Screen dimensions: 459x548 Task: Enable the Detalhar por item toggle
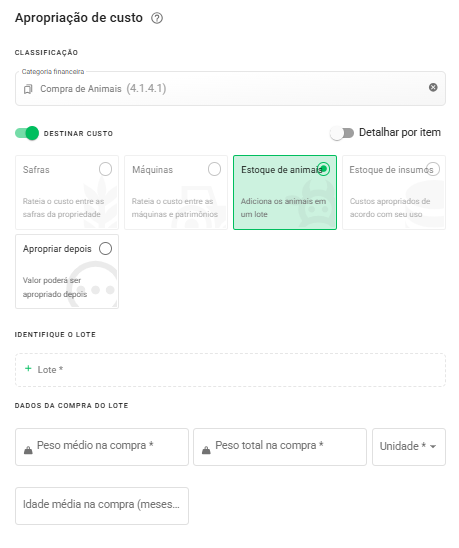tap(342, 133)
